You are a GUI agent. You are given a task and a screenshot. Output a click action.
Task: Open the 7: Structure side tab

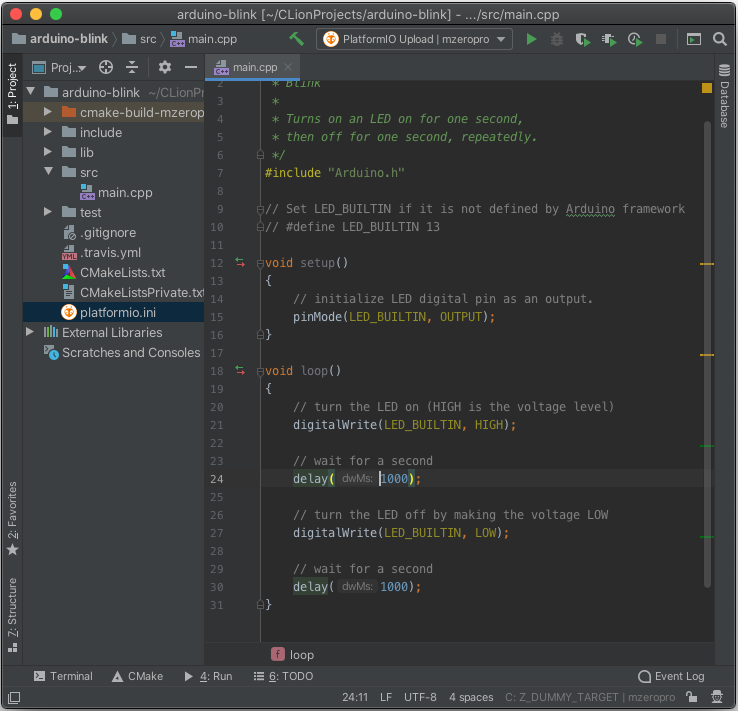click(12, 615)
